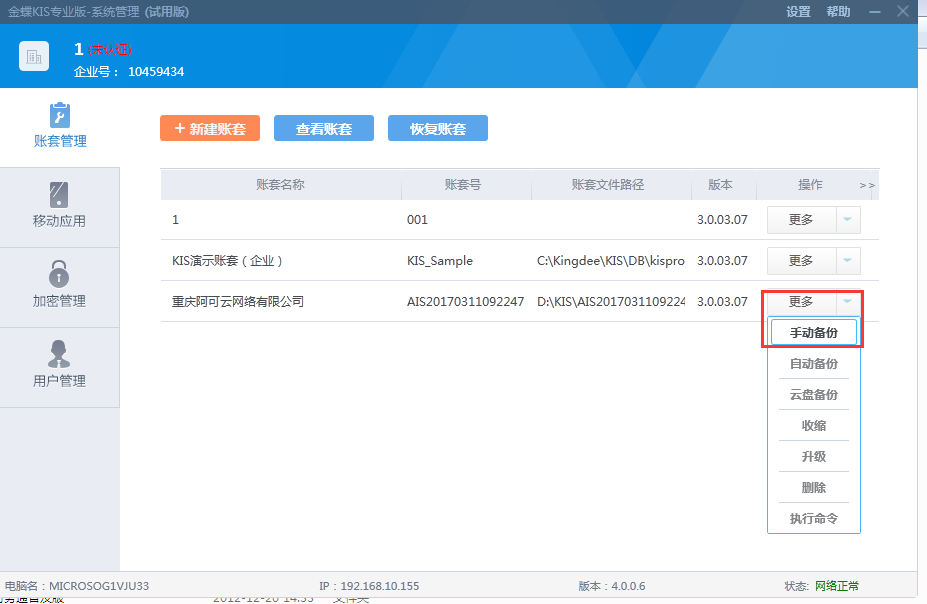Screen dimensions: 927x604
Task: Select 收缩 menu option
Action: pos(813,426)
